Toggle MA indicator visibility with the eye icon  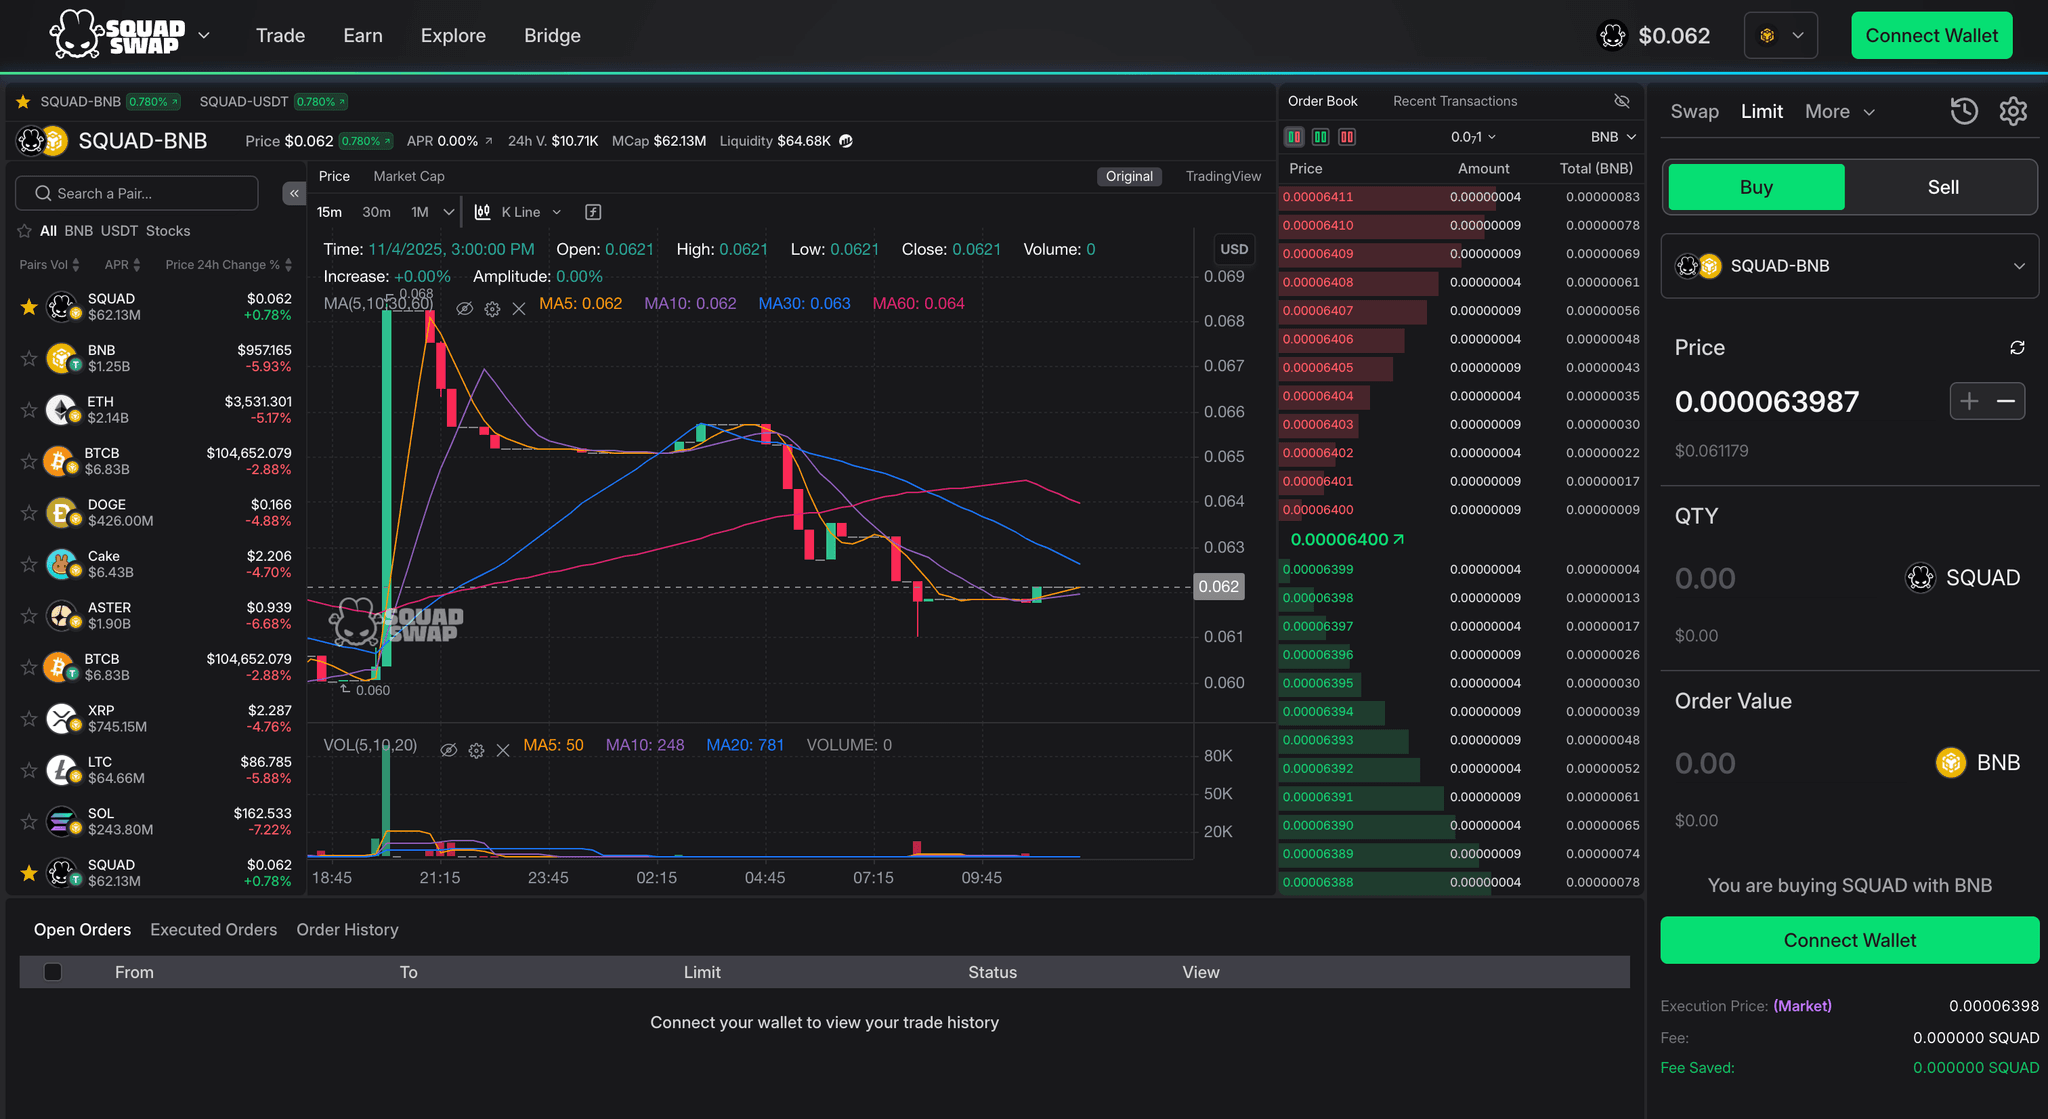(x=464, y=309)
